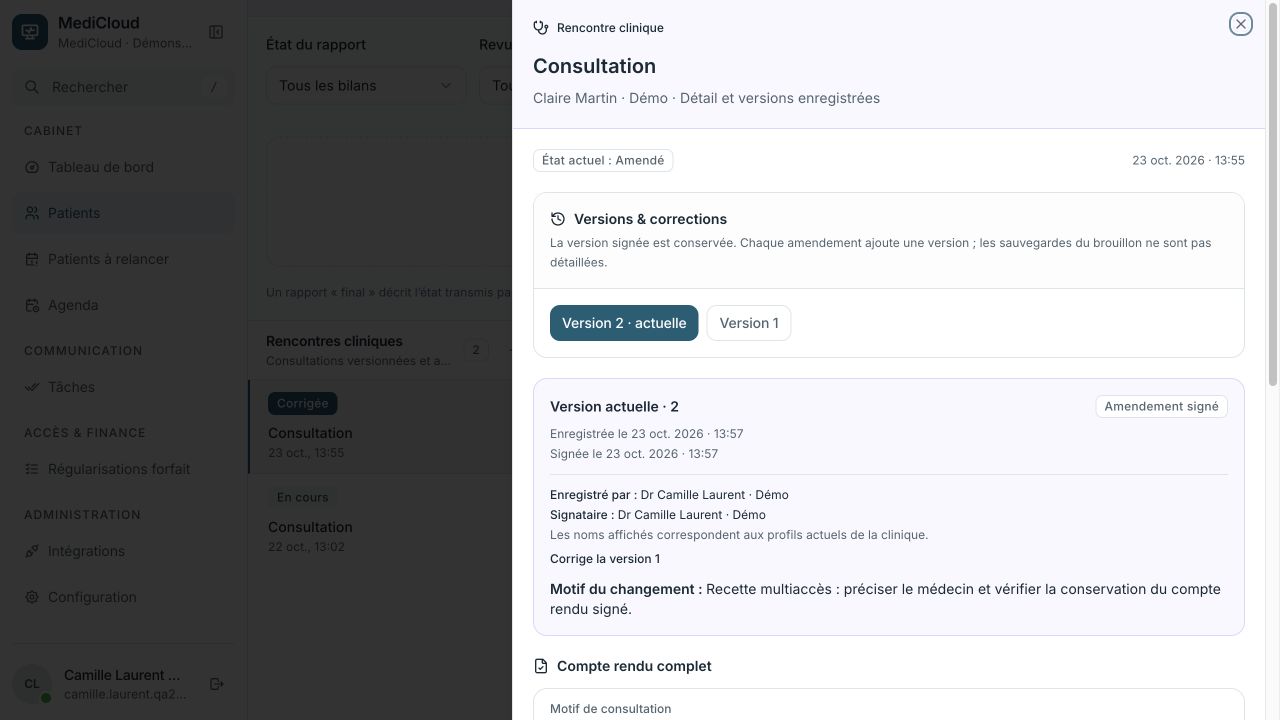The height and width of the screenshot is (720, 1280).
Task: Click the panel's vertical scrollbar
Action: 1273,200
